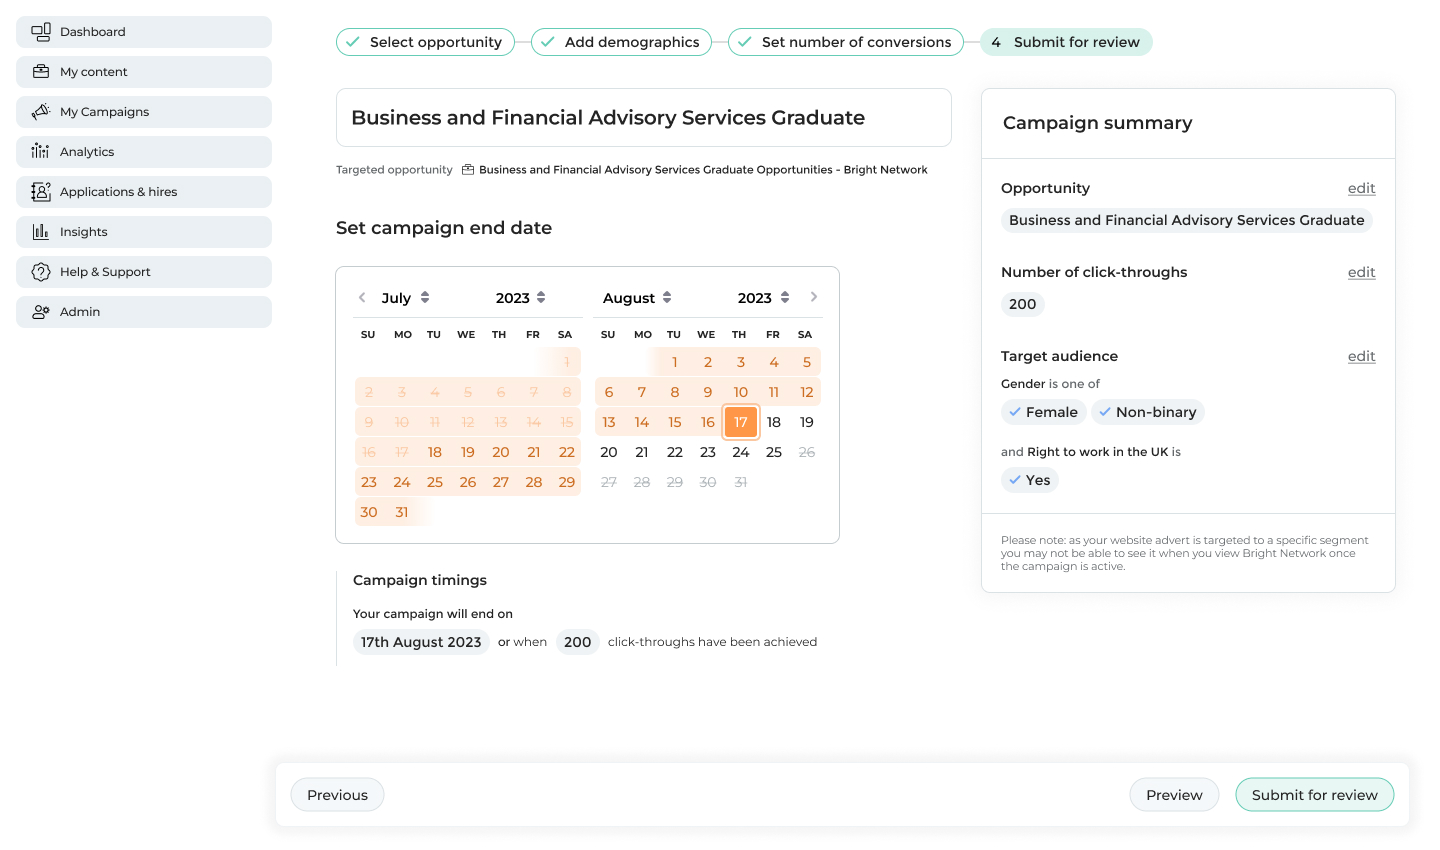1440x850 pixels.
Task: Select August 18 in the calendar
Action: click(774, 422)
